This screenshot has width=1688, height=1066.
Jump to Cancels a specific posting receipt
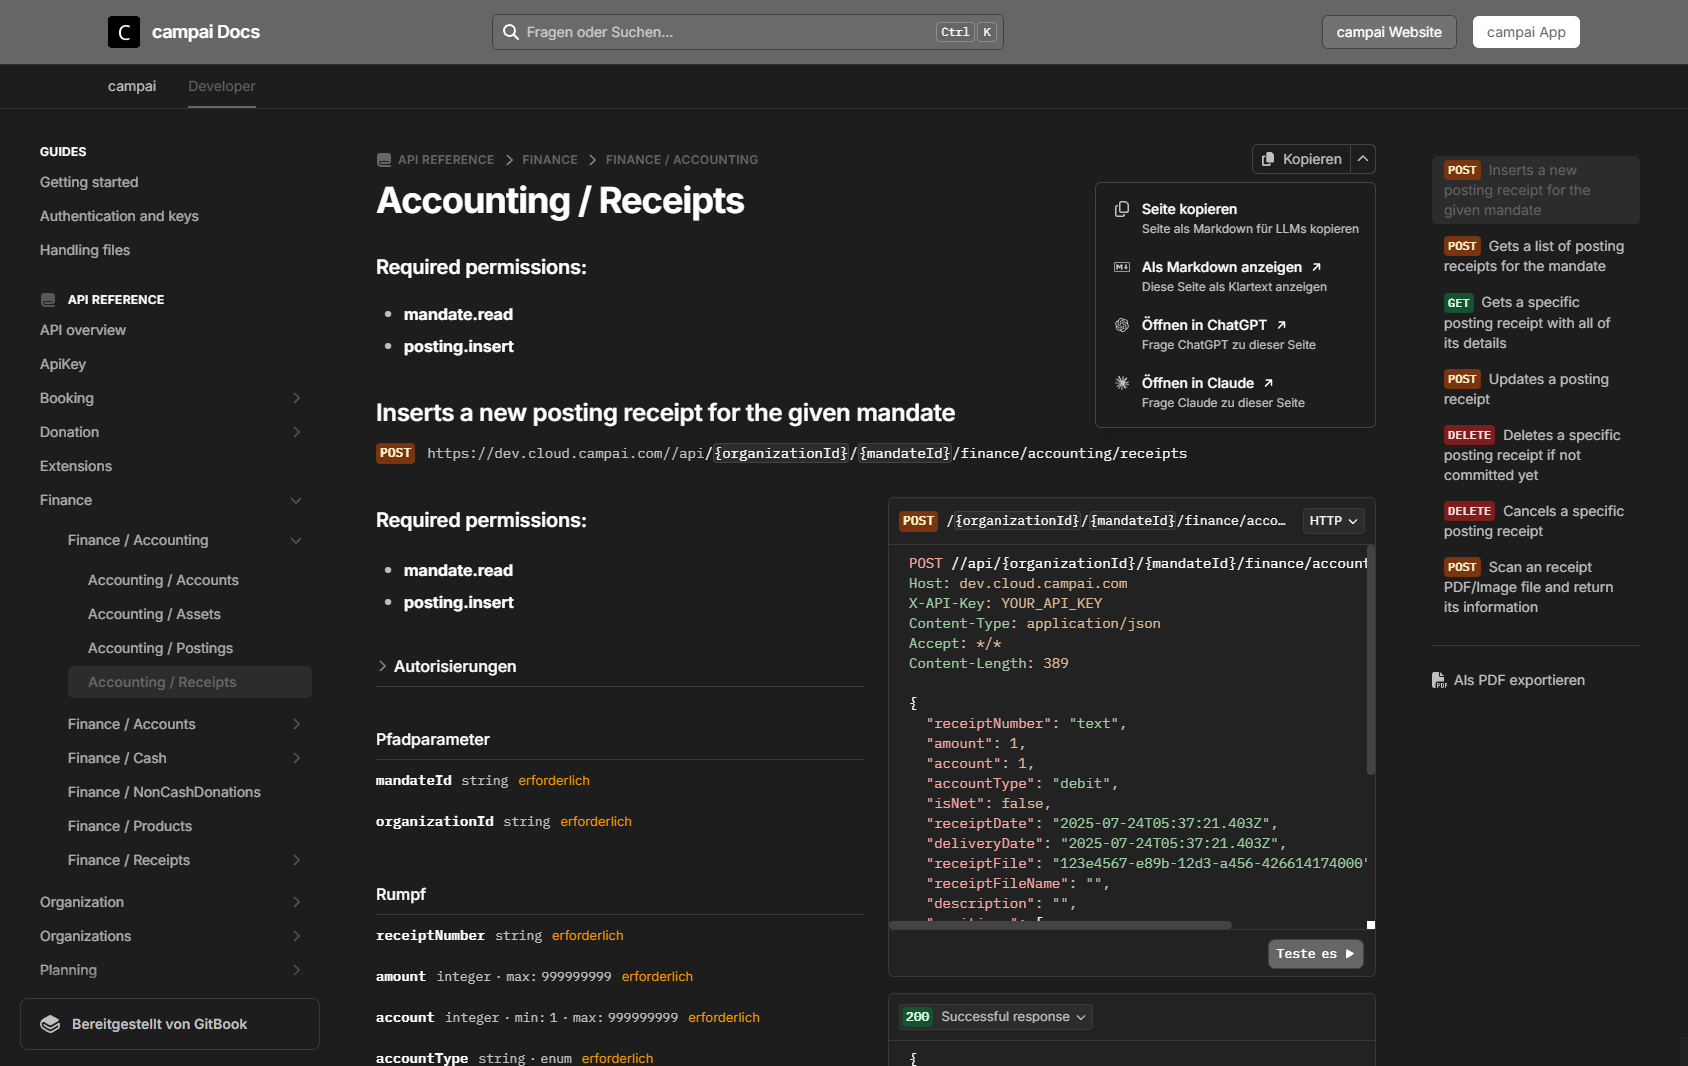pyautogui.click(x=1536, y=521)
